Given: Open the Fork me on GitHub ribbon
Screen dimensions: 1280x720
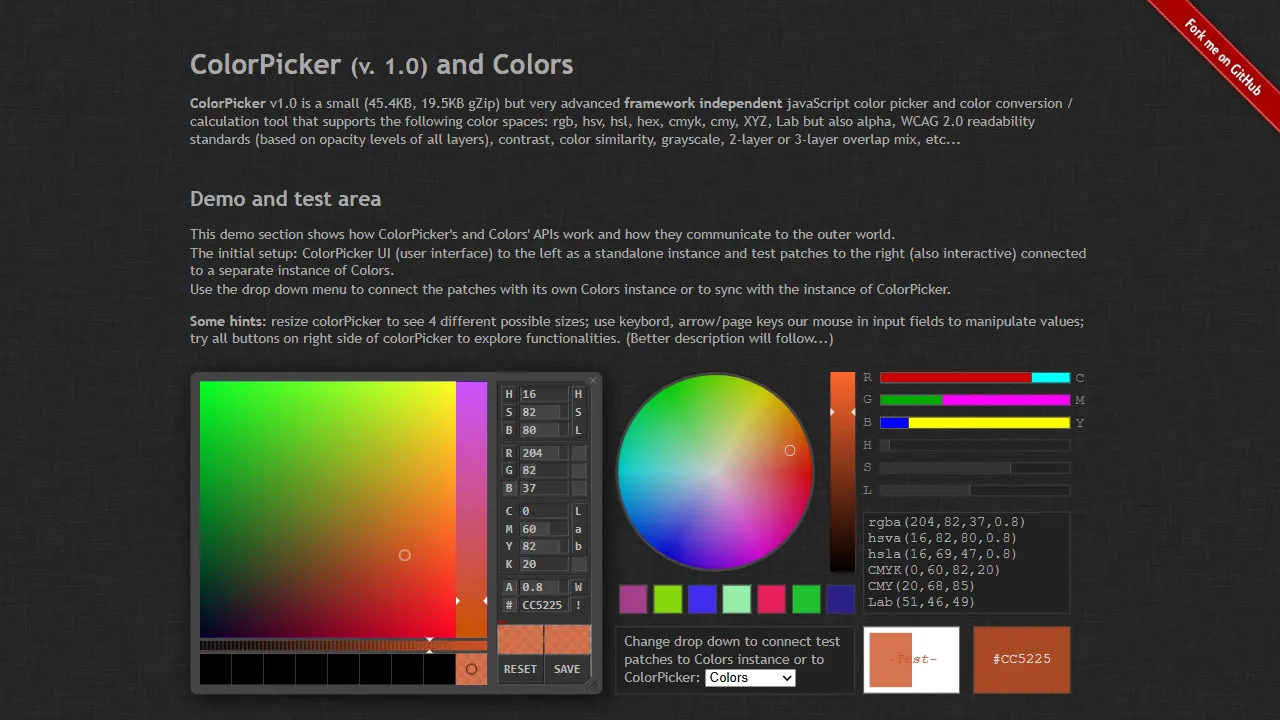Looking at the screenshot, I should point(1222,57).
